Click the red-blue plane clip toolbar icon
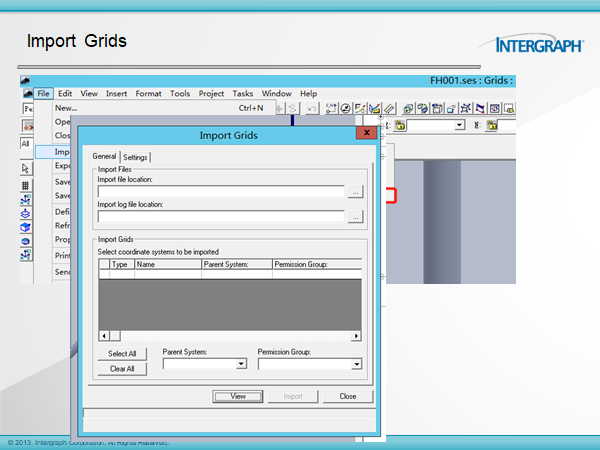 (451, 109)
